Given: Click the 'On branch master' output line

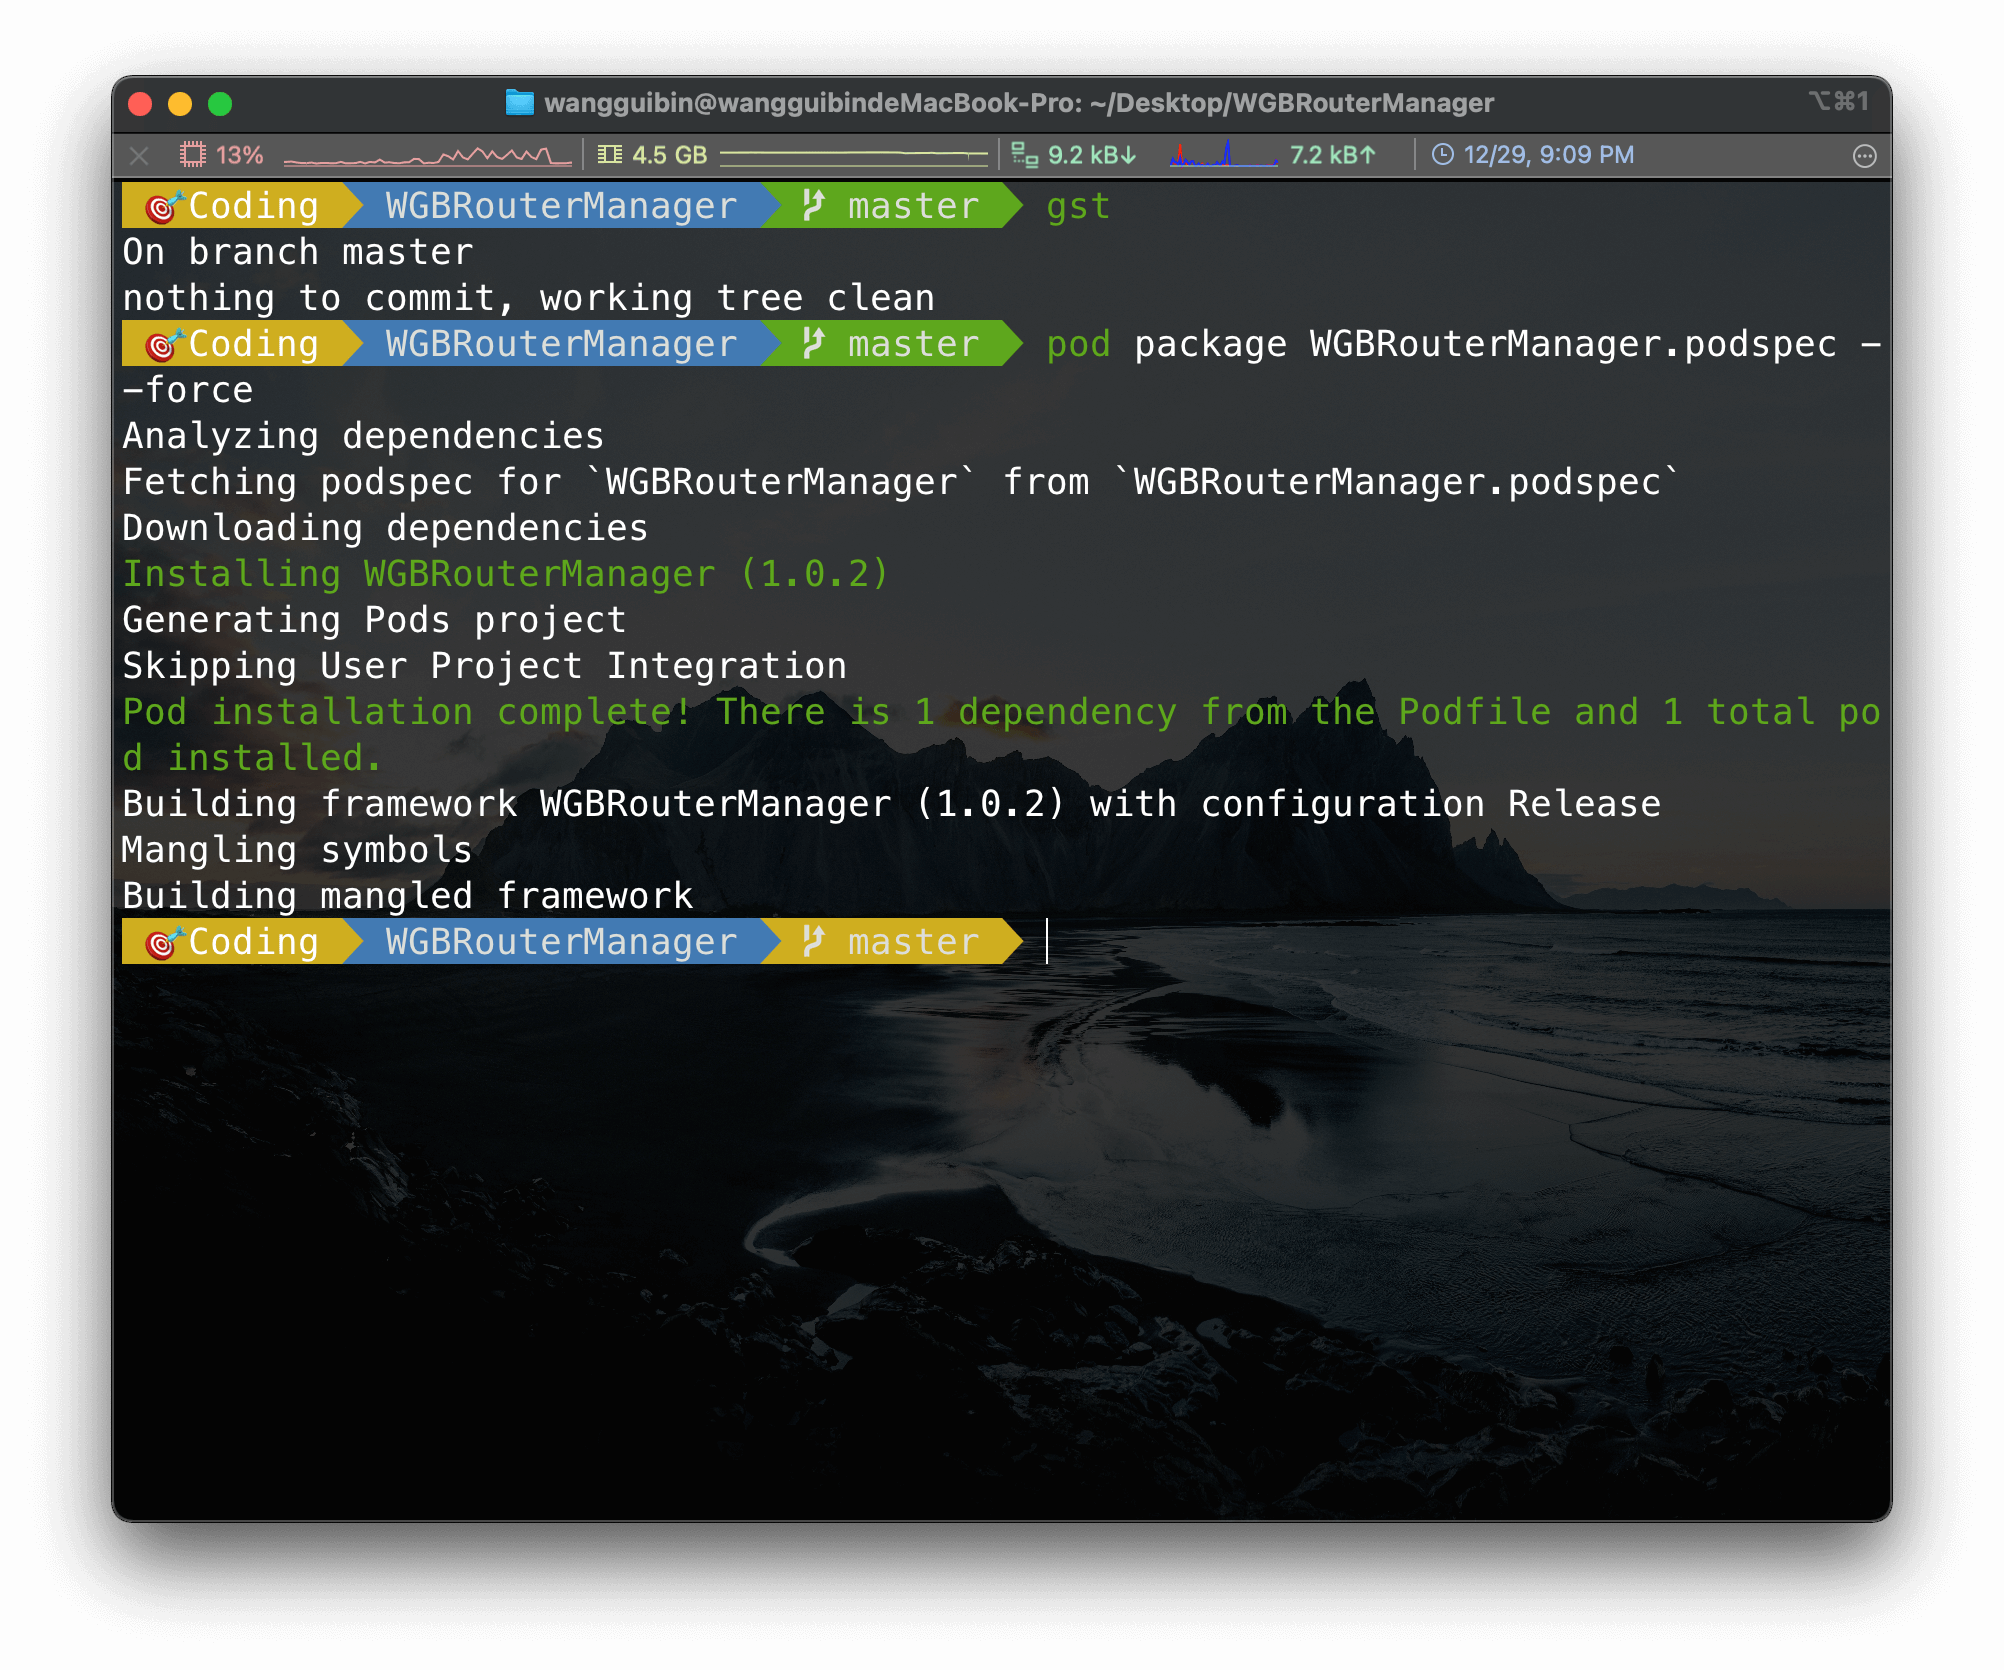Looking at the screenshot, I should 298,252.
